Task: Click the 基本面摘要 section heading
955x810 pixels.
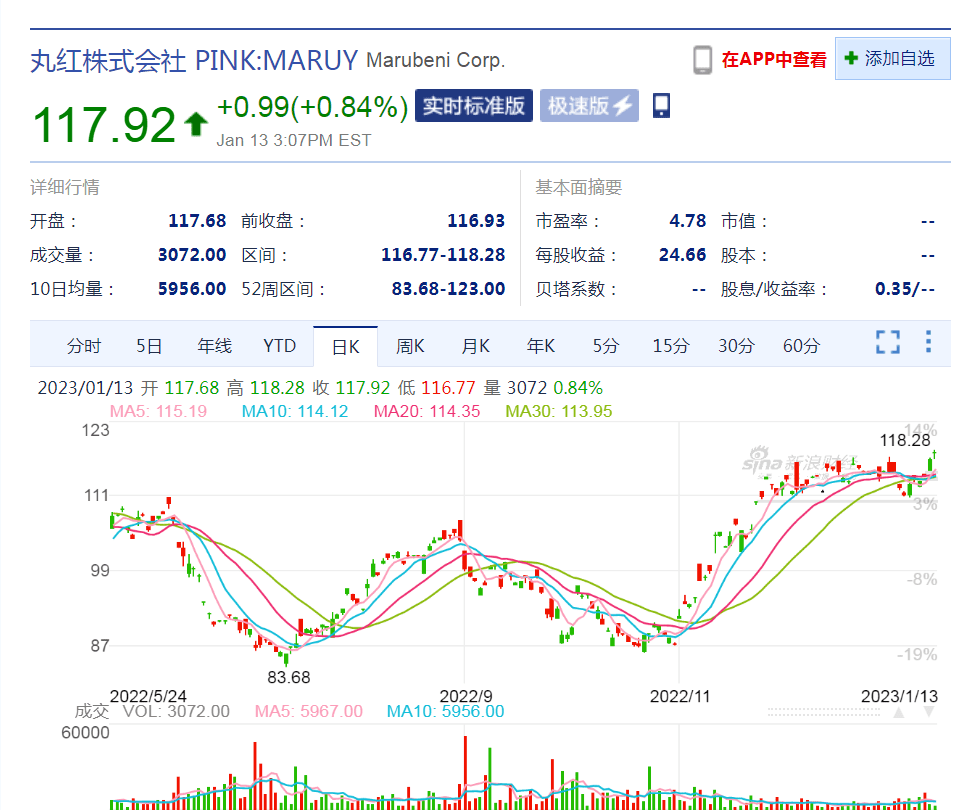Action: point(579,187)
